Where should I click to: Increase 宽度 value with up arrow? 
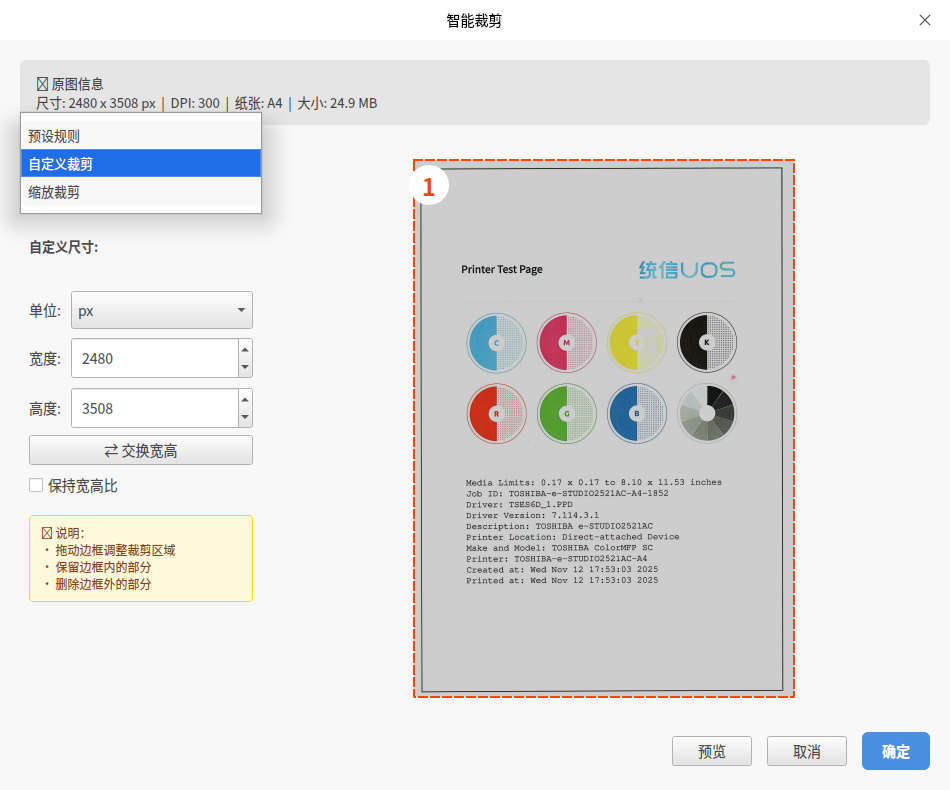(x=245, y=349)
